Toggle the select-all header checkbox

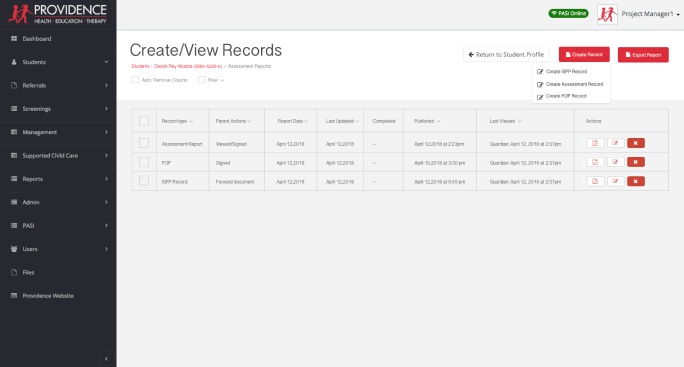tap(144, 121)
